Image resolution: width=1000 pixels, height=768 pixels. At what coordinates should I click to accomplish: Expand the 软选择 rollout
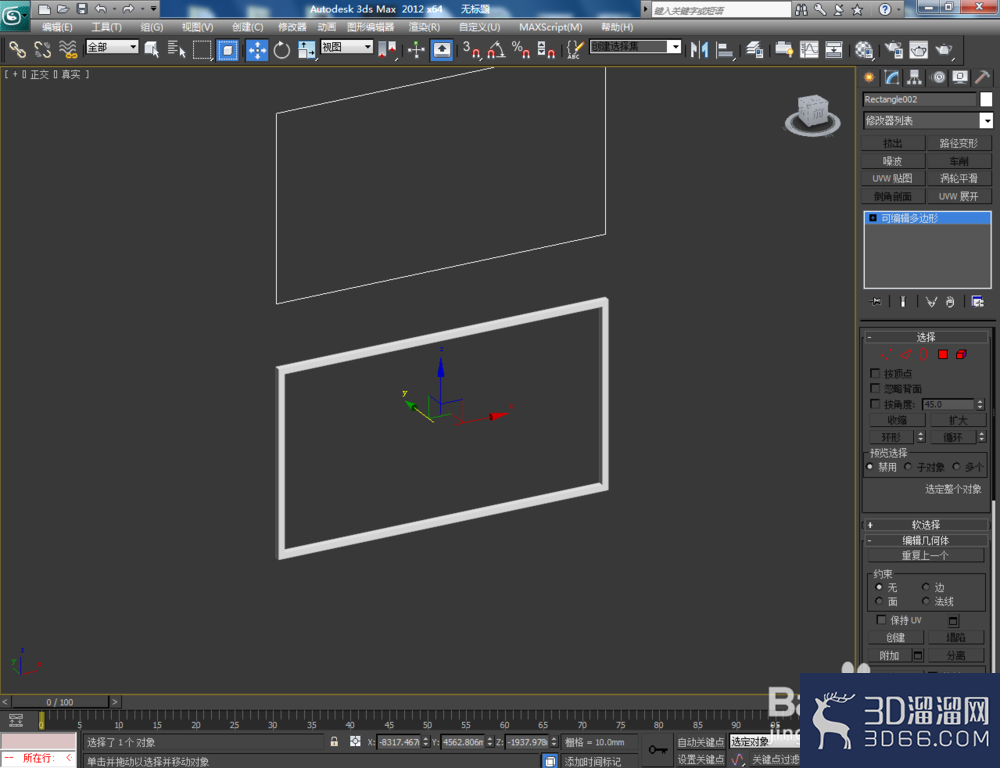pyautogui.click(x=925, y=525)
